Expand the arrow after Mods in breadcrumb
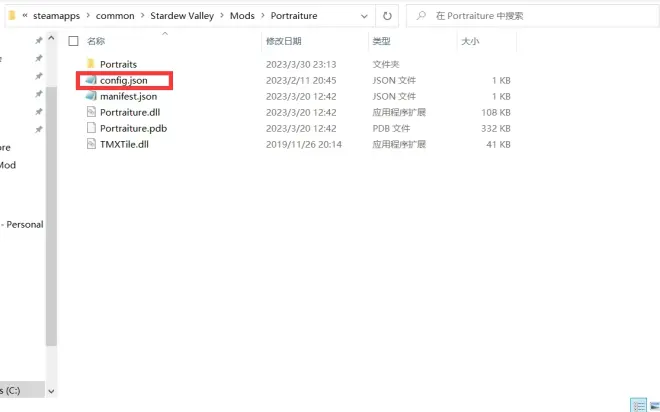The image size is (660, 412). pyautogui.click(x=263, y=16)
